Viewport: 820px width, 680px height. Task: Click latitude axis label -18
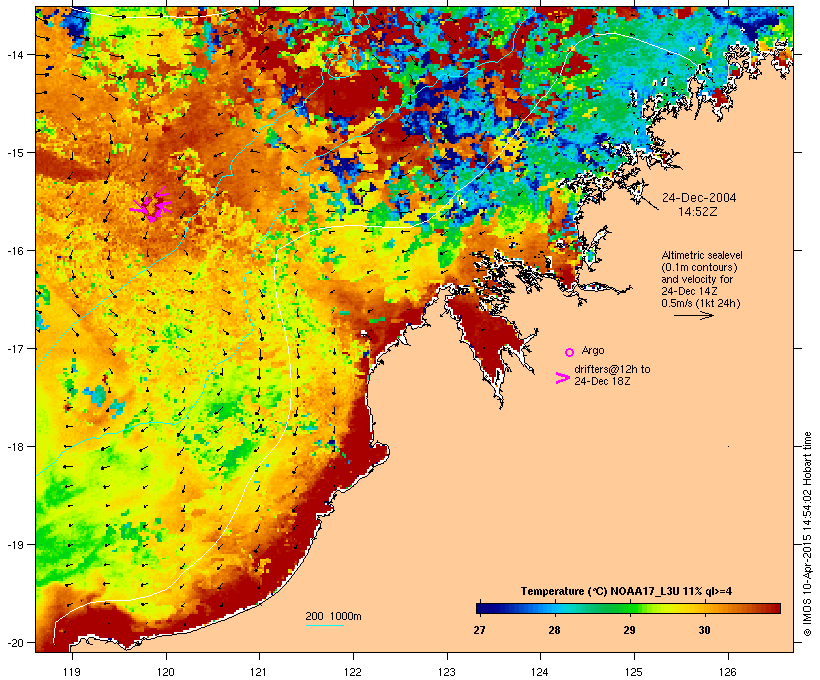click(x=14, y=446)
